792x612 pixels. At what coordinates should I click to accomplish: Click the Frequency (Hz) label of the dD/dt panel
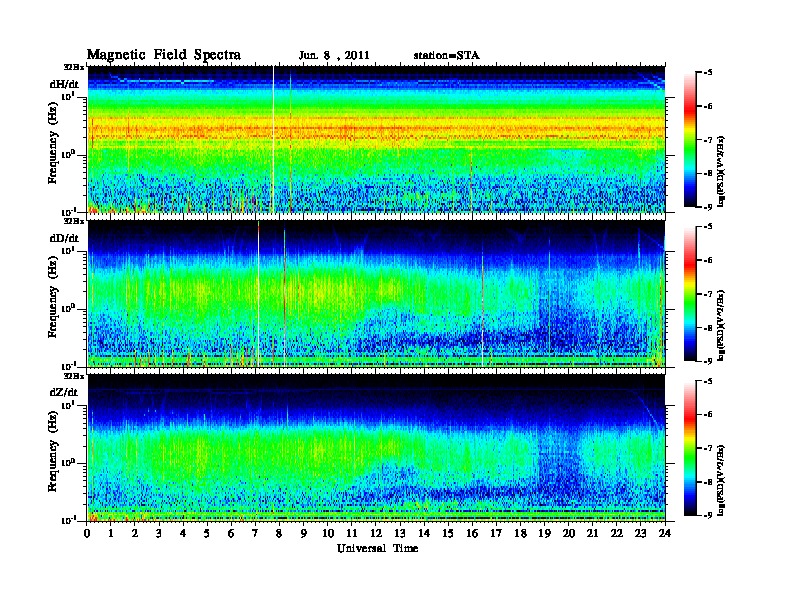coord(53,297)
